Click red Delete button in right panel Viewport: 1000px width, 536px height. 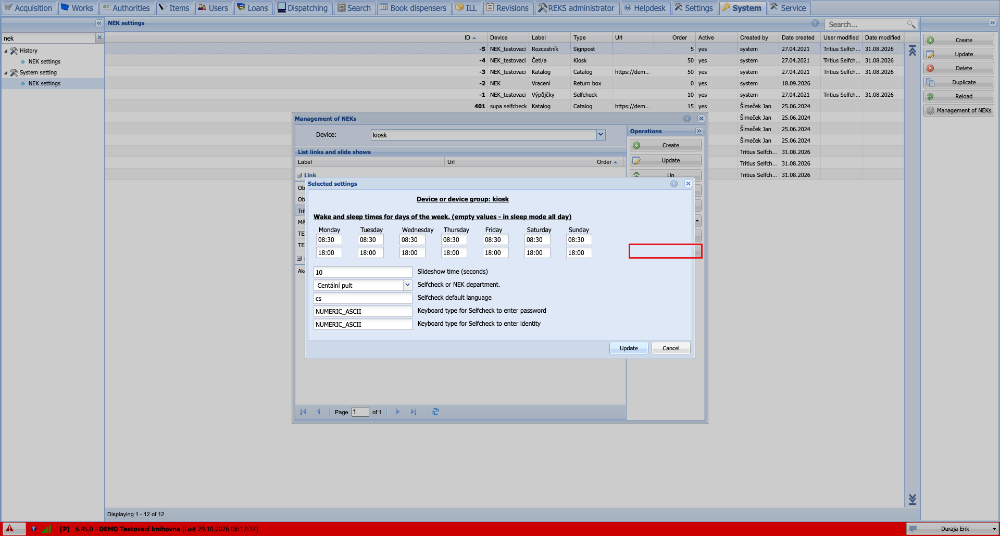pyautogui.click(x=959, y=68)
